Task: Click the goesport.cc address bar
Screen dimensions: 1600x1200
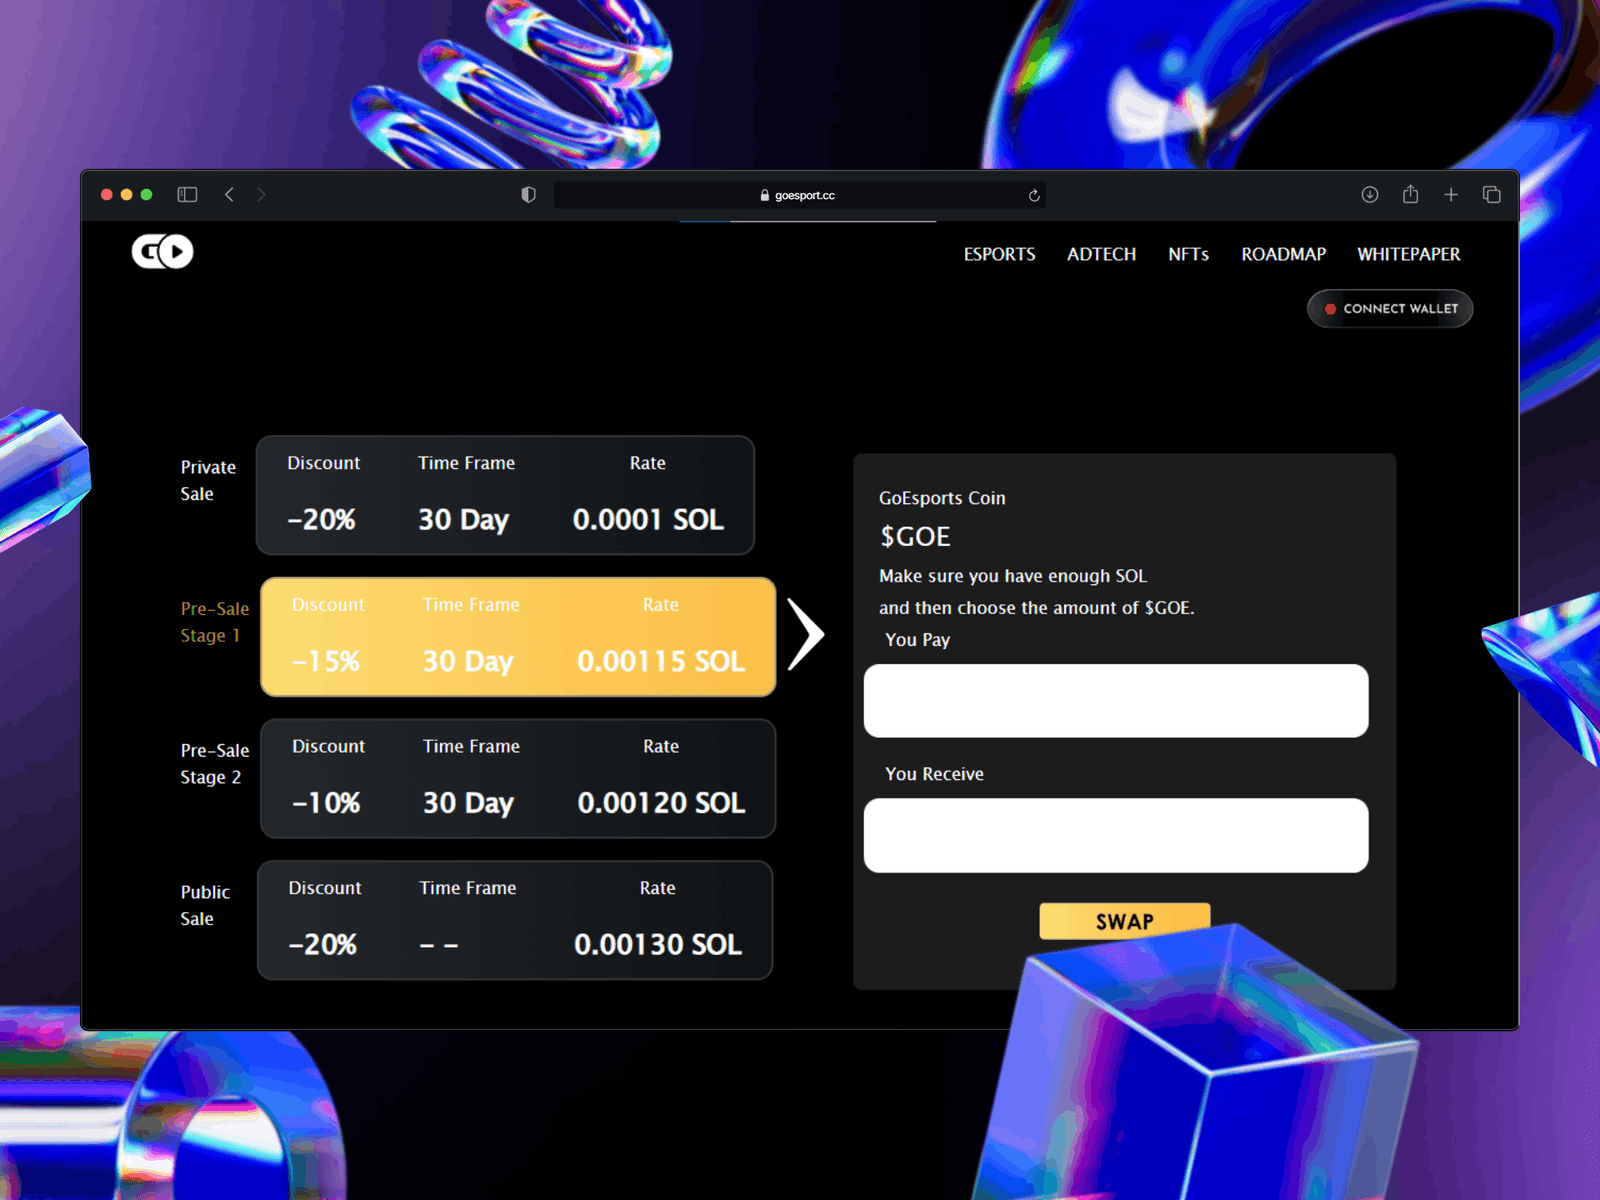Action: point(800,195)
